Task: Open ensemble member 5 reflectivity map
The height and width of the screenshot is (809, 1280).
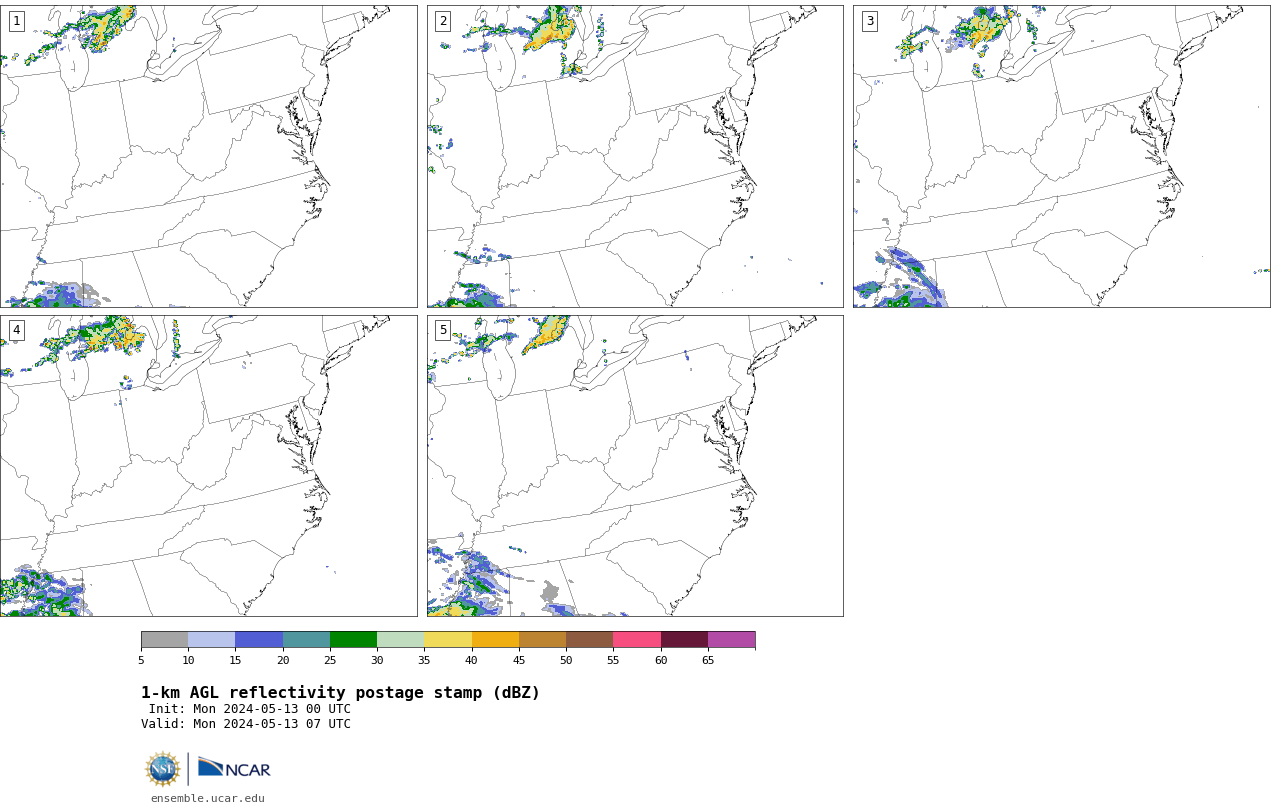Action: [635, 466]
